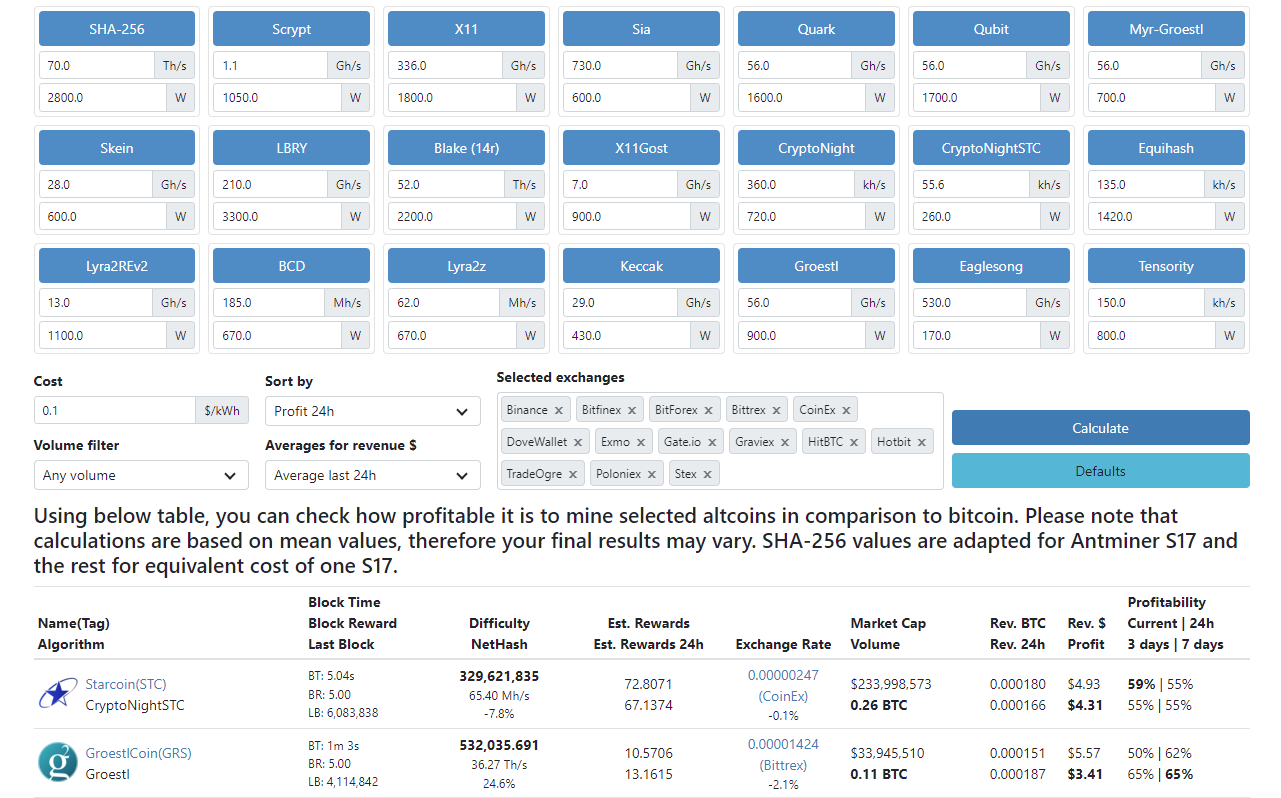Select GroestlCoin profit value $3.41
The image size is (1281, 798).
pos(1085,774)
